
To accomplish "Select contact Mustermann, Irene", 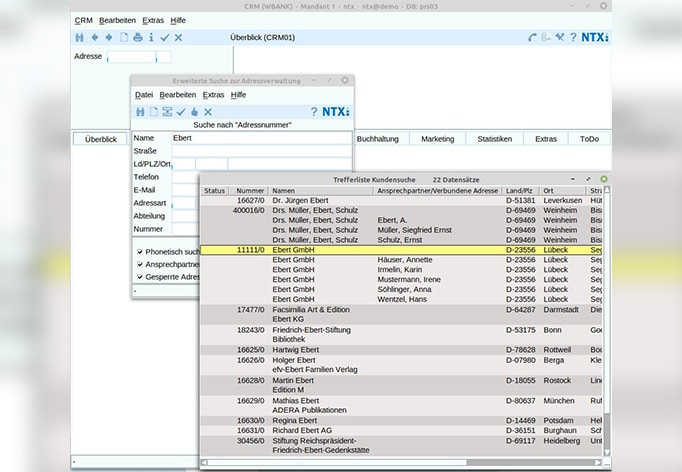I will pos(409,279).
